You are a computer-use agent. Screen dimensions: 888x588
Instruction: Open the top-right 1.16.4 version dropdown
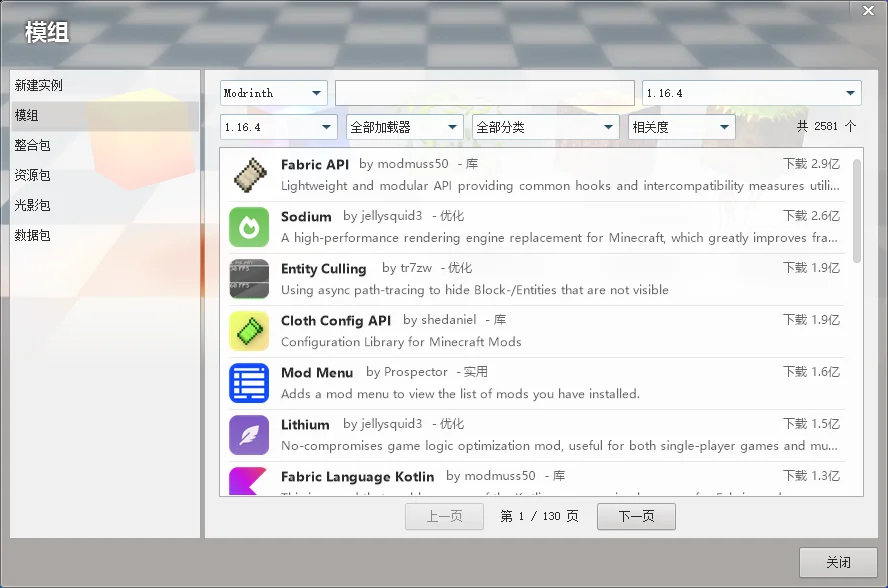coord(752,93)
